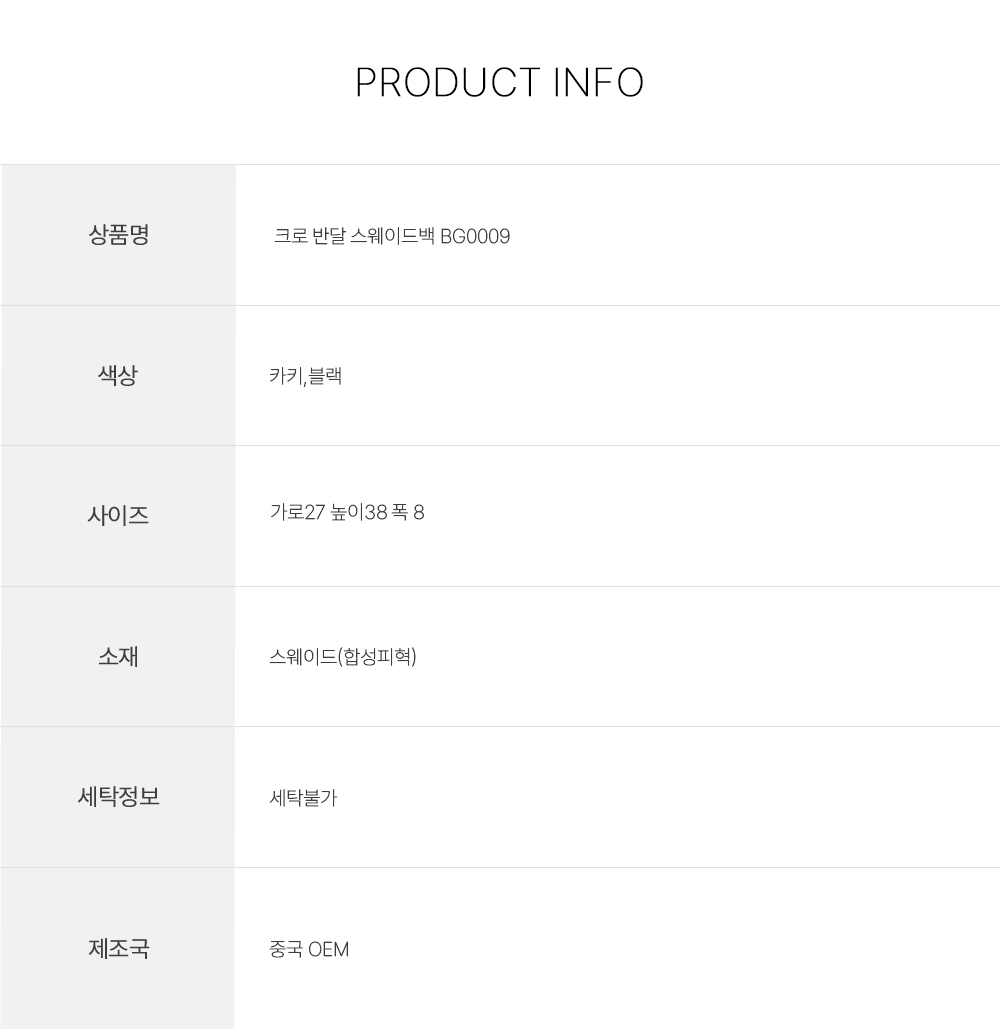Click the 폭 8 depth value
The width and height of the screenshot is (1000, 1029).
409,513
